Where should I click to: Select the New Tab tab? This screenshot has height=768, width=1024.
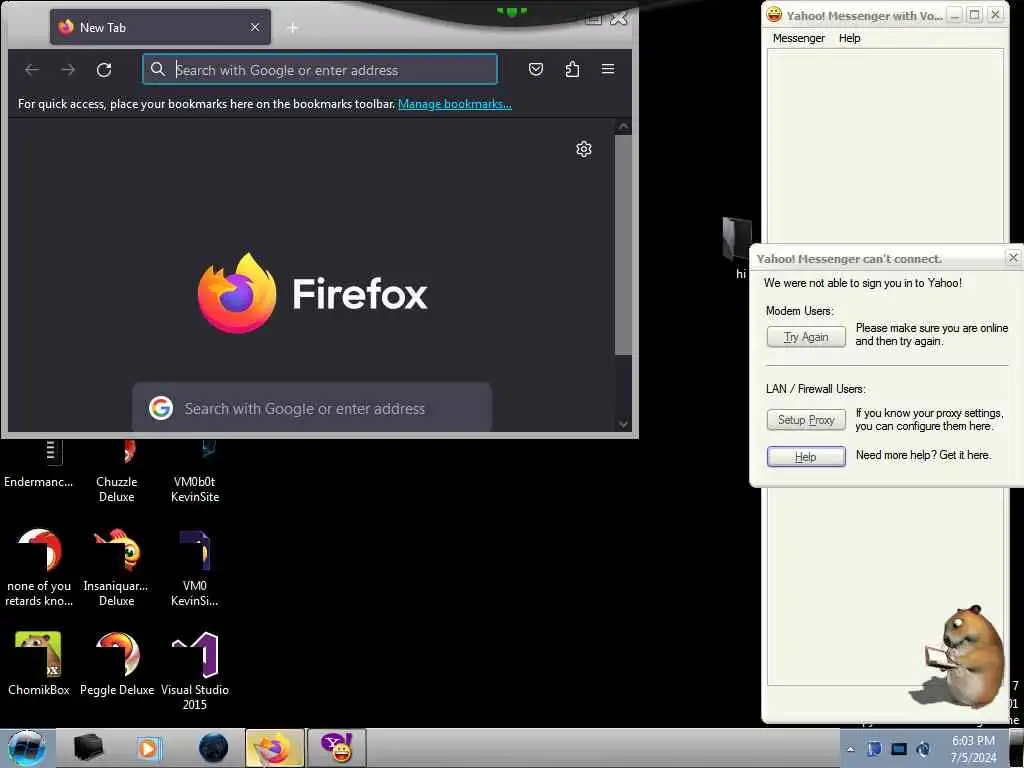coord(160,27)
